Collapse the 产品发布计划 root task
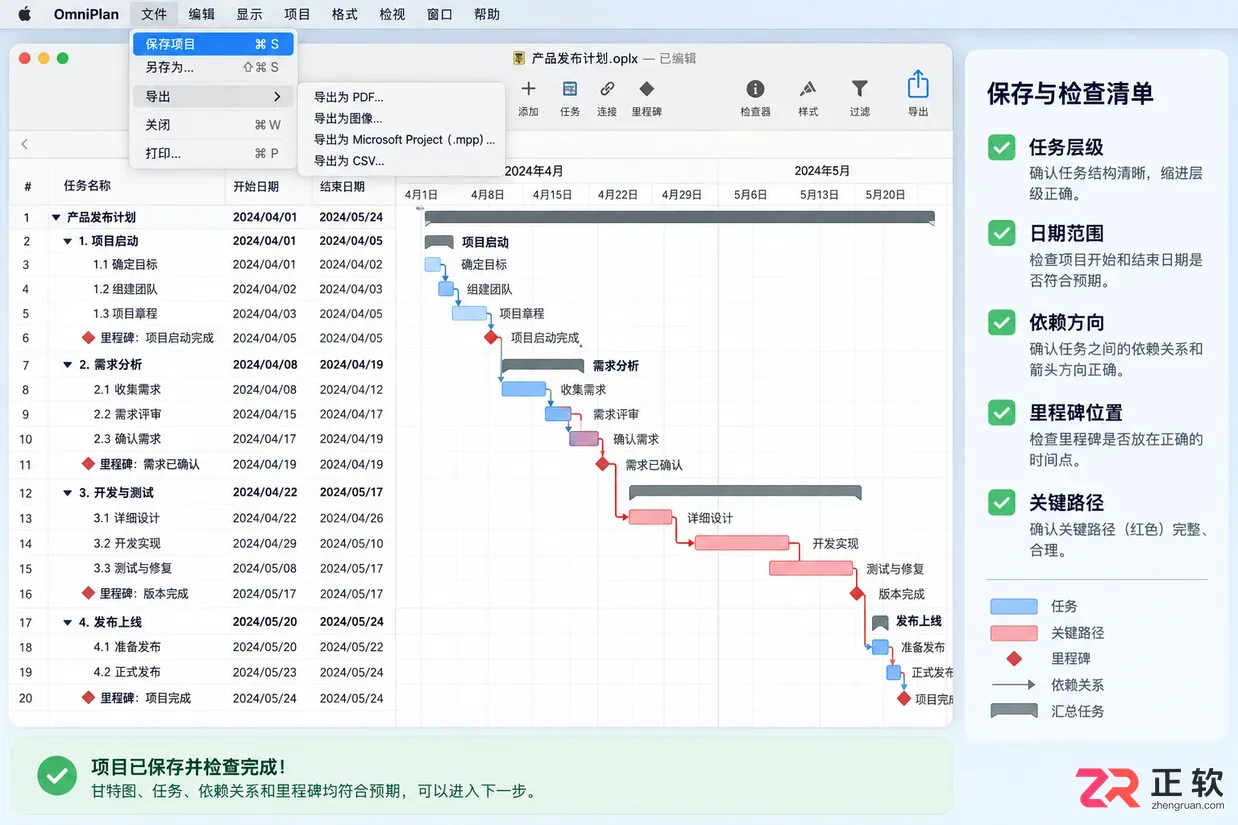 (x=56, y=217)
